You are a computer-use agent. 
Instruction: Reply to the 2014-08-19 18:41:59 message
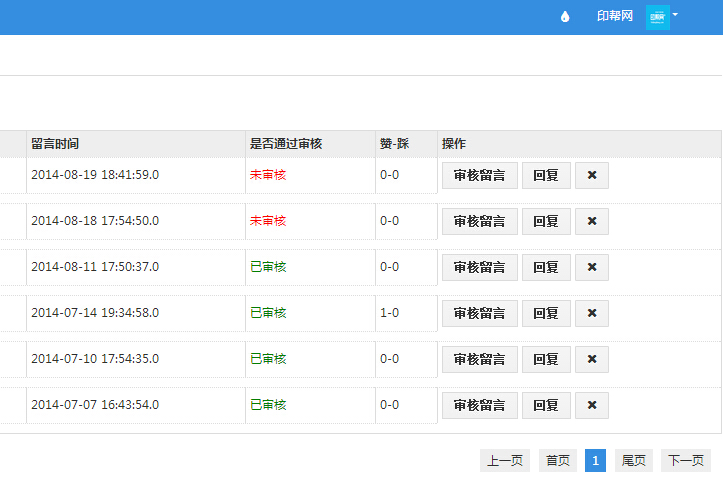(x=546, y=175)
